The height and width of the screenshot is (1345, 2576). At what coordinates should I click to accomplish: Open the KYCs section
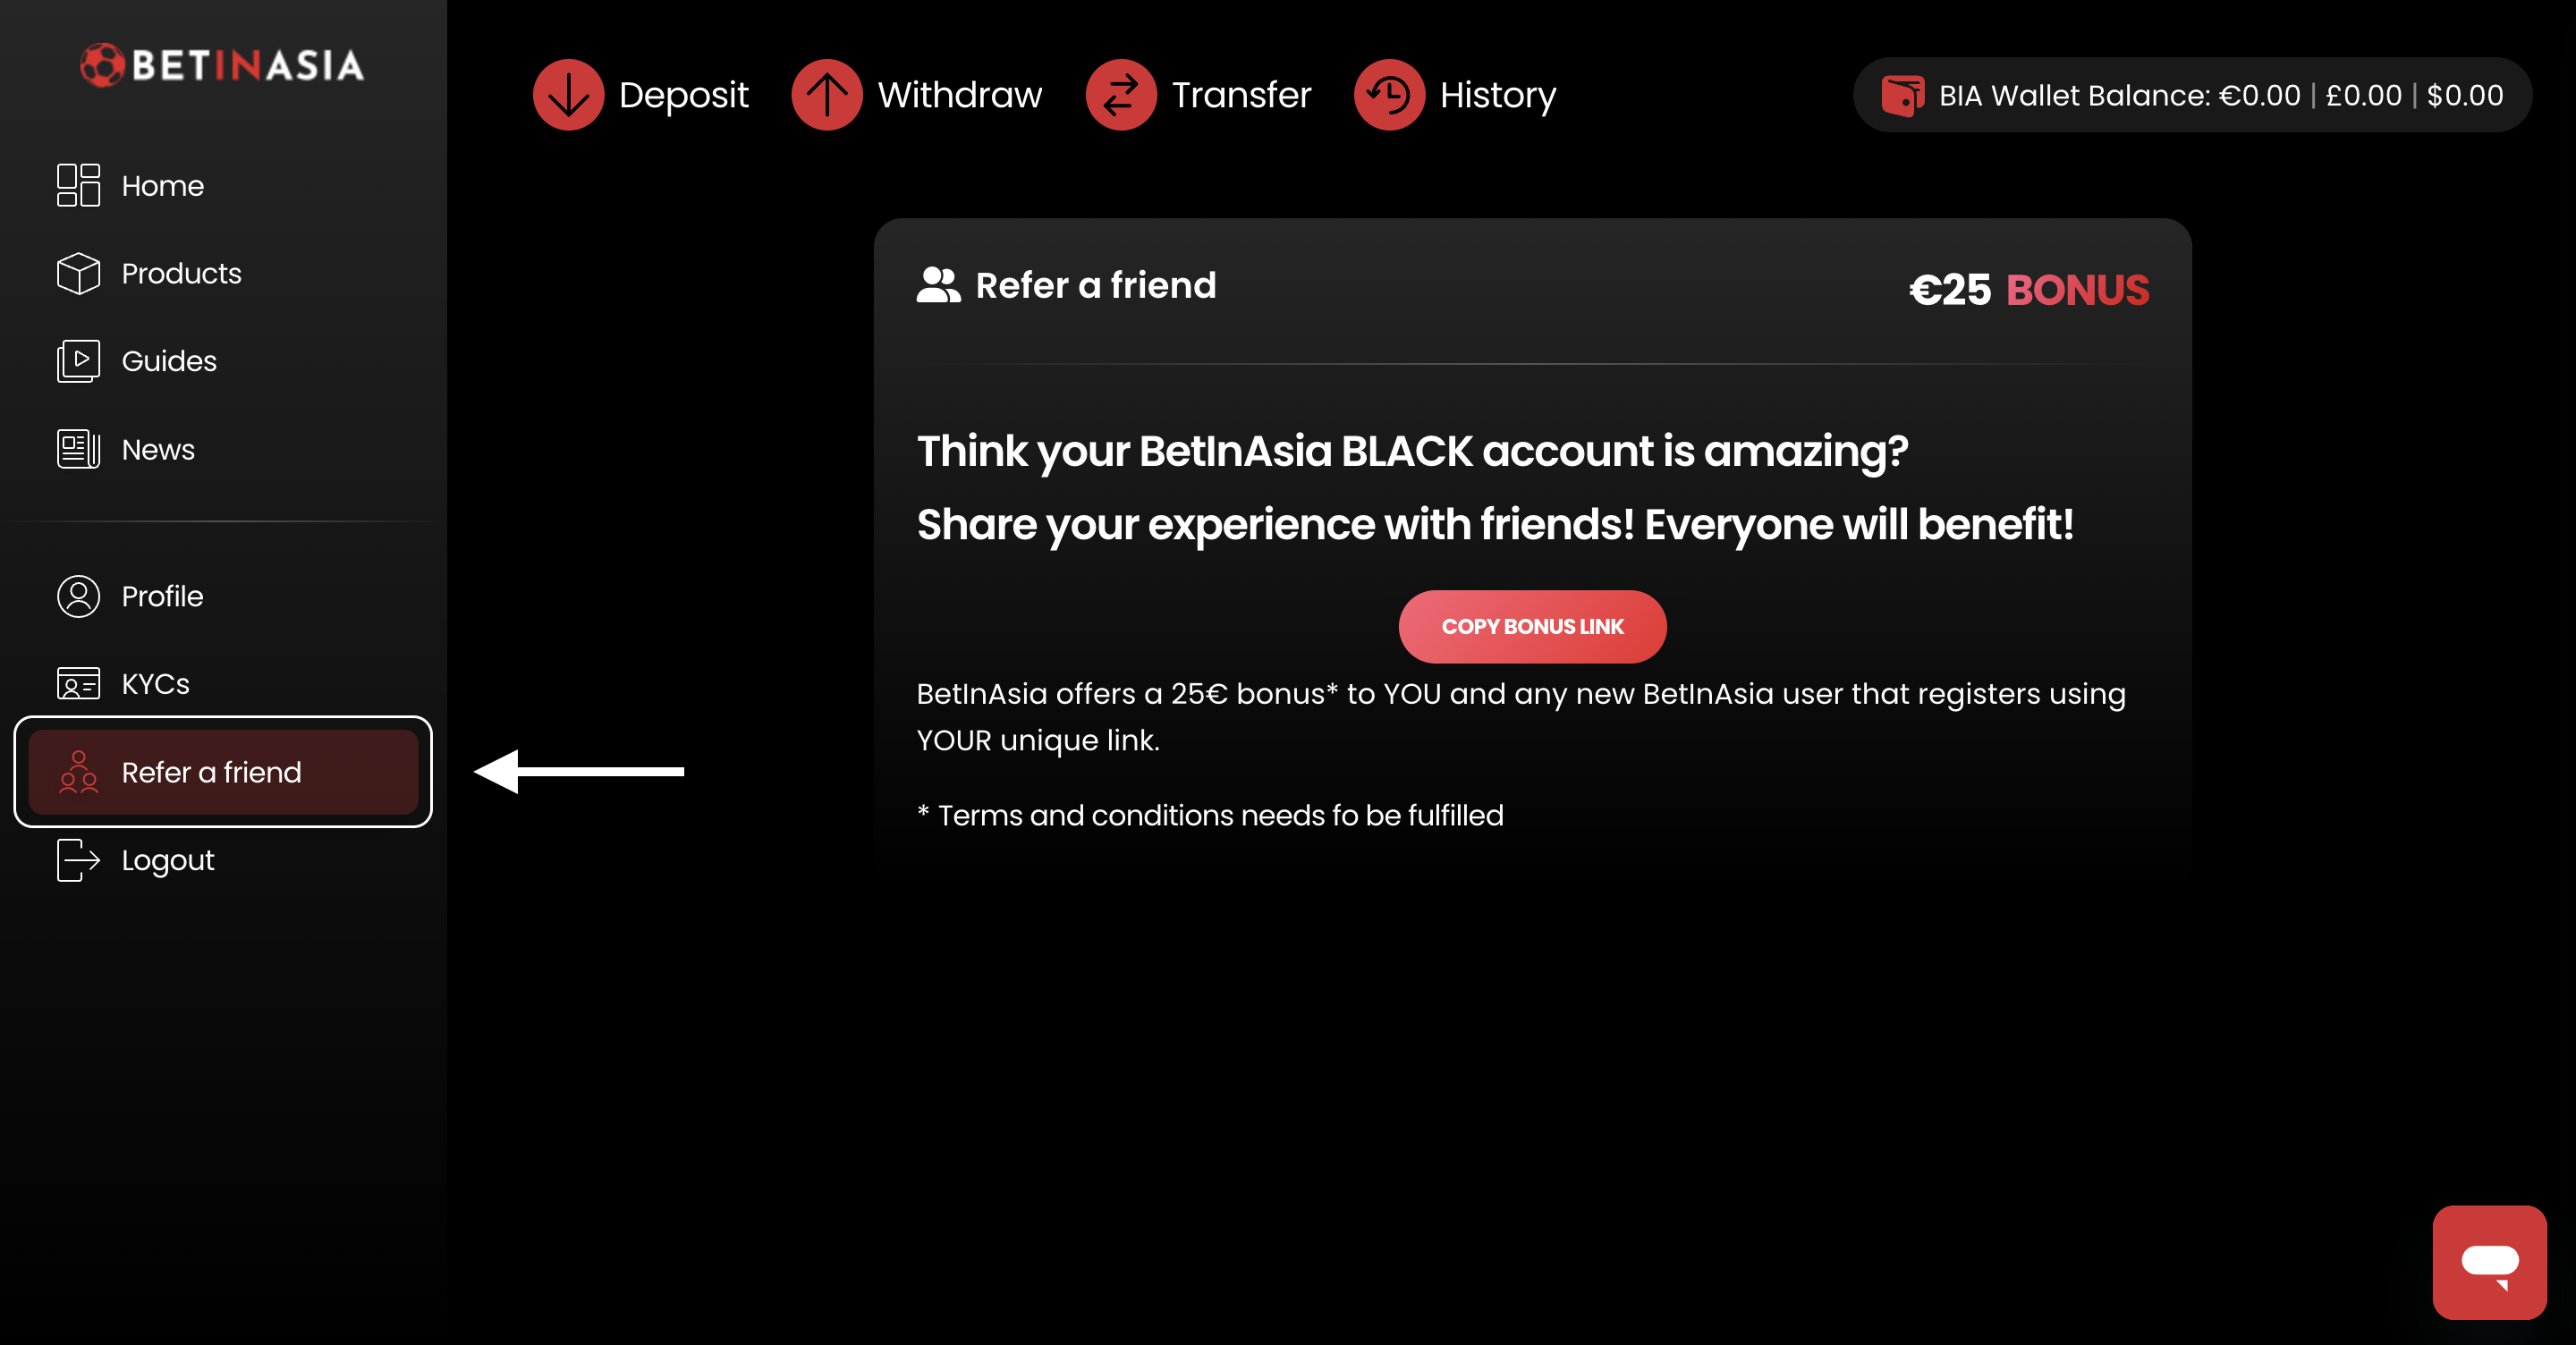154,684
